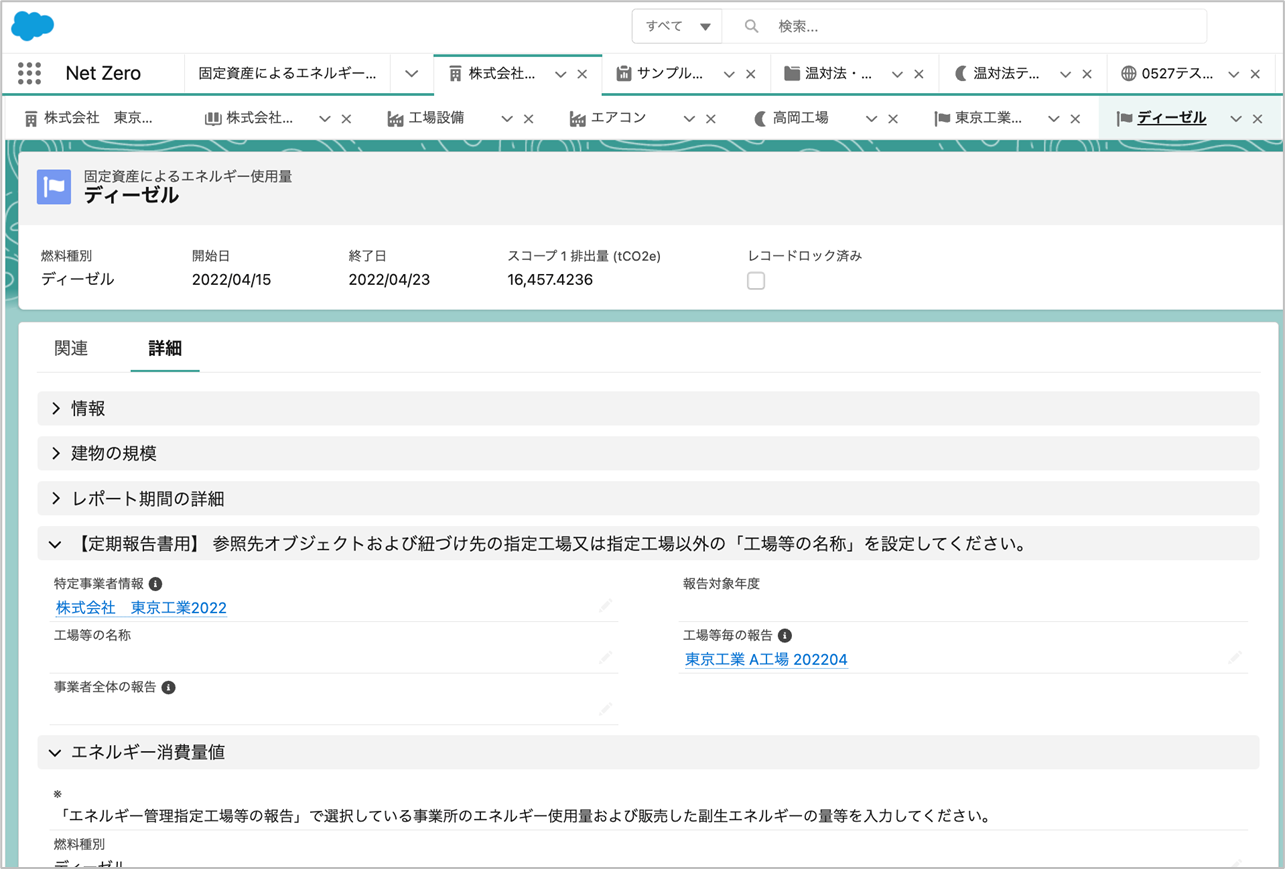
Task: Click the Net Zero app name
Action: [x=103, y=74]
